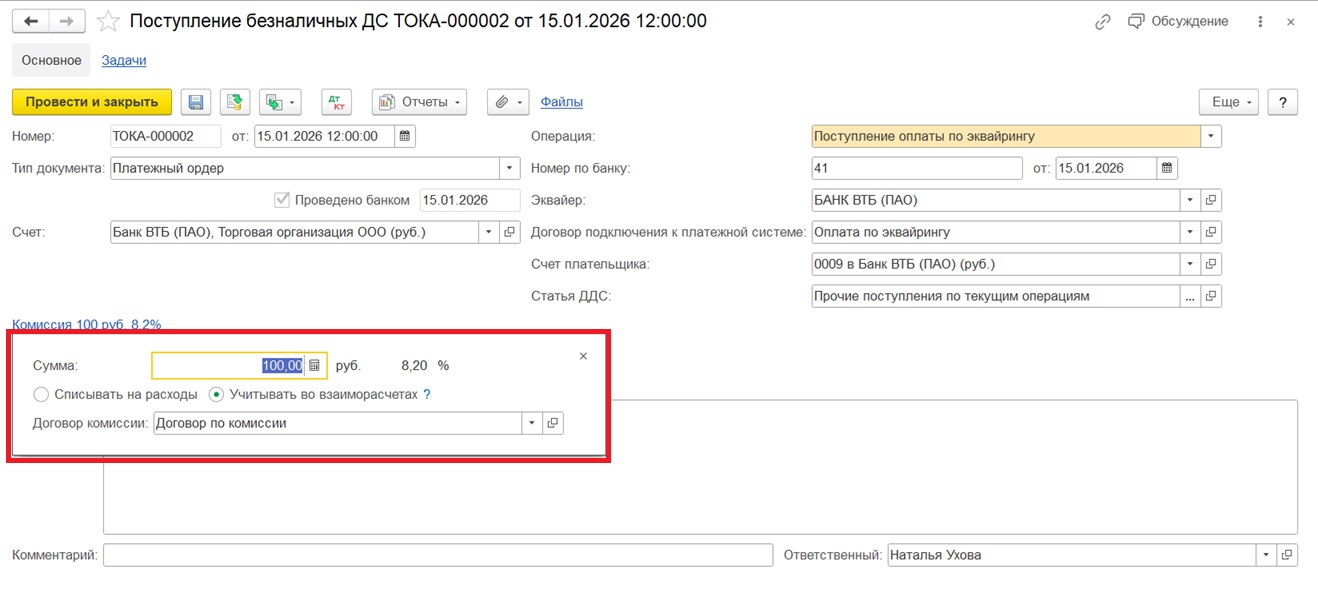
Task: Open the Файлы link
Action: pyautogui.click(x=561, y=102)
